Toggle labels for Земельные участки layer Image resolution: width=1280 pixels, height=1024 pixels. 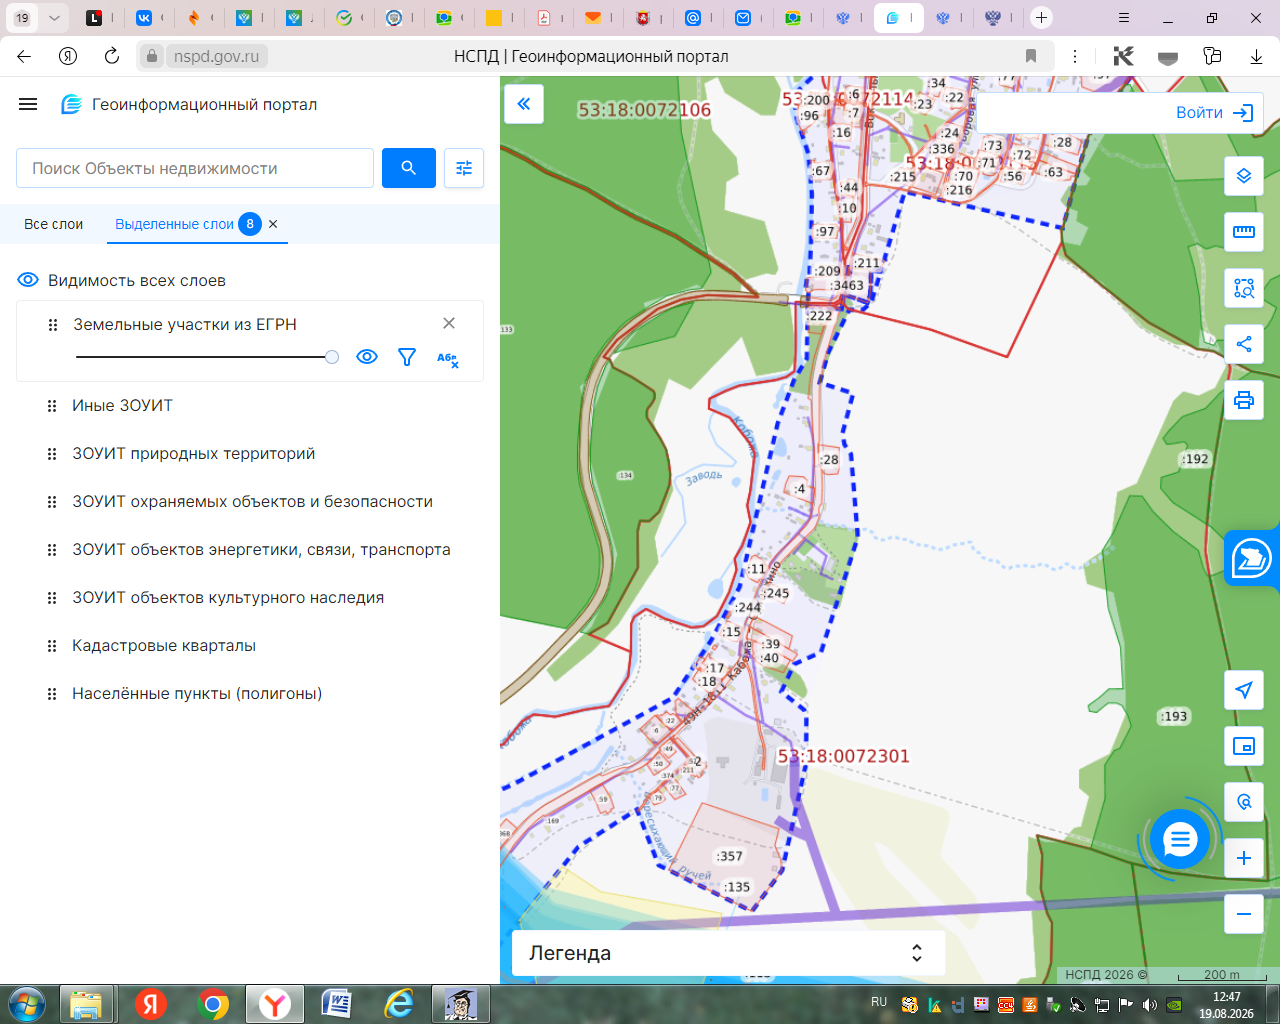coord(447,359)
